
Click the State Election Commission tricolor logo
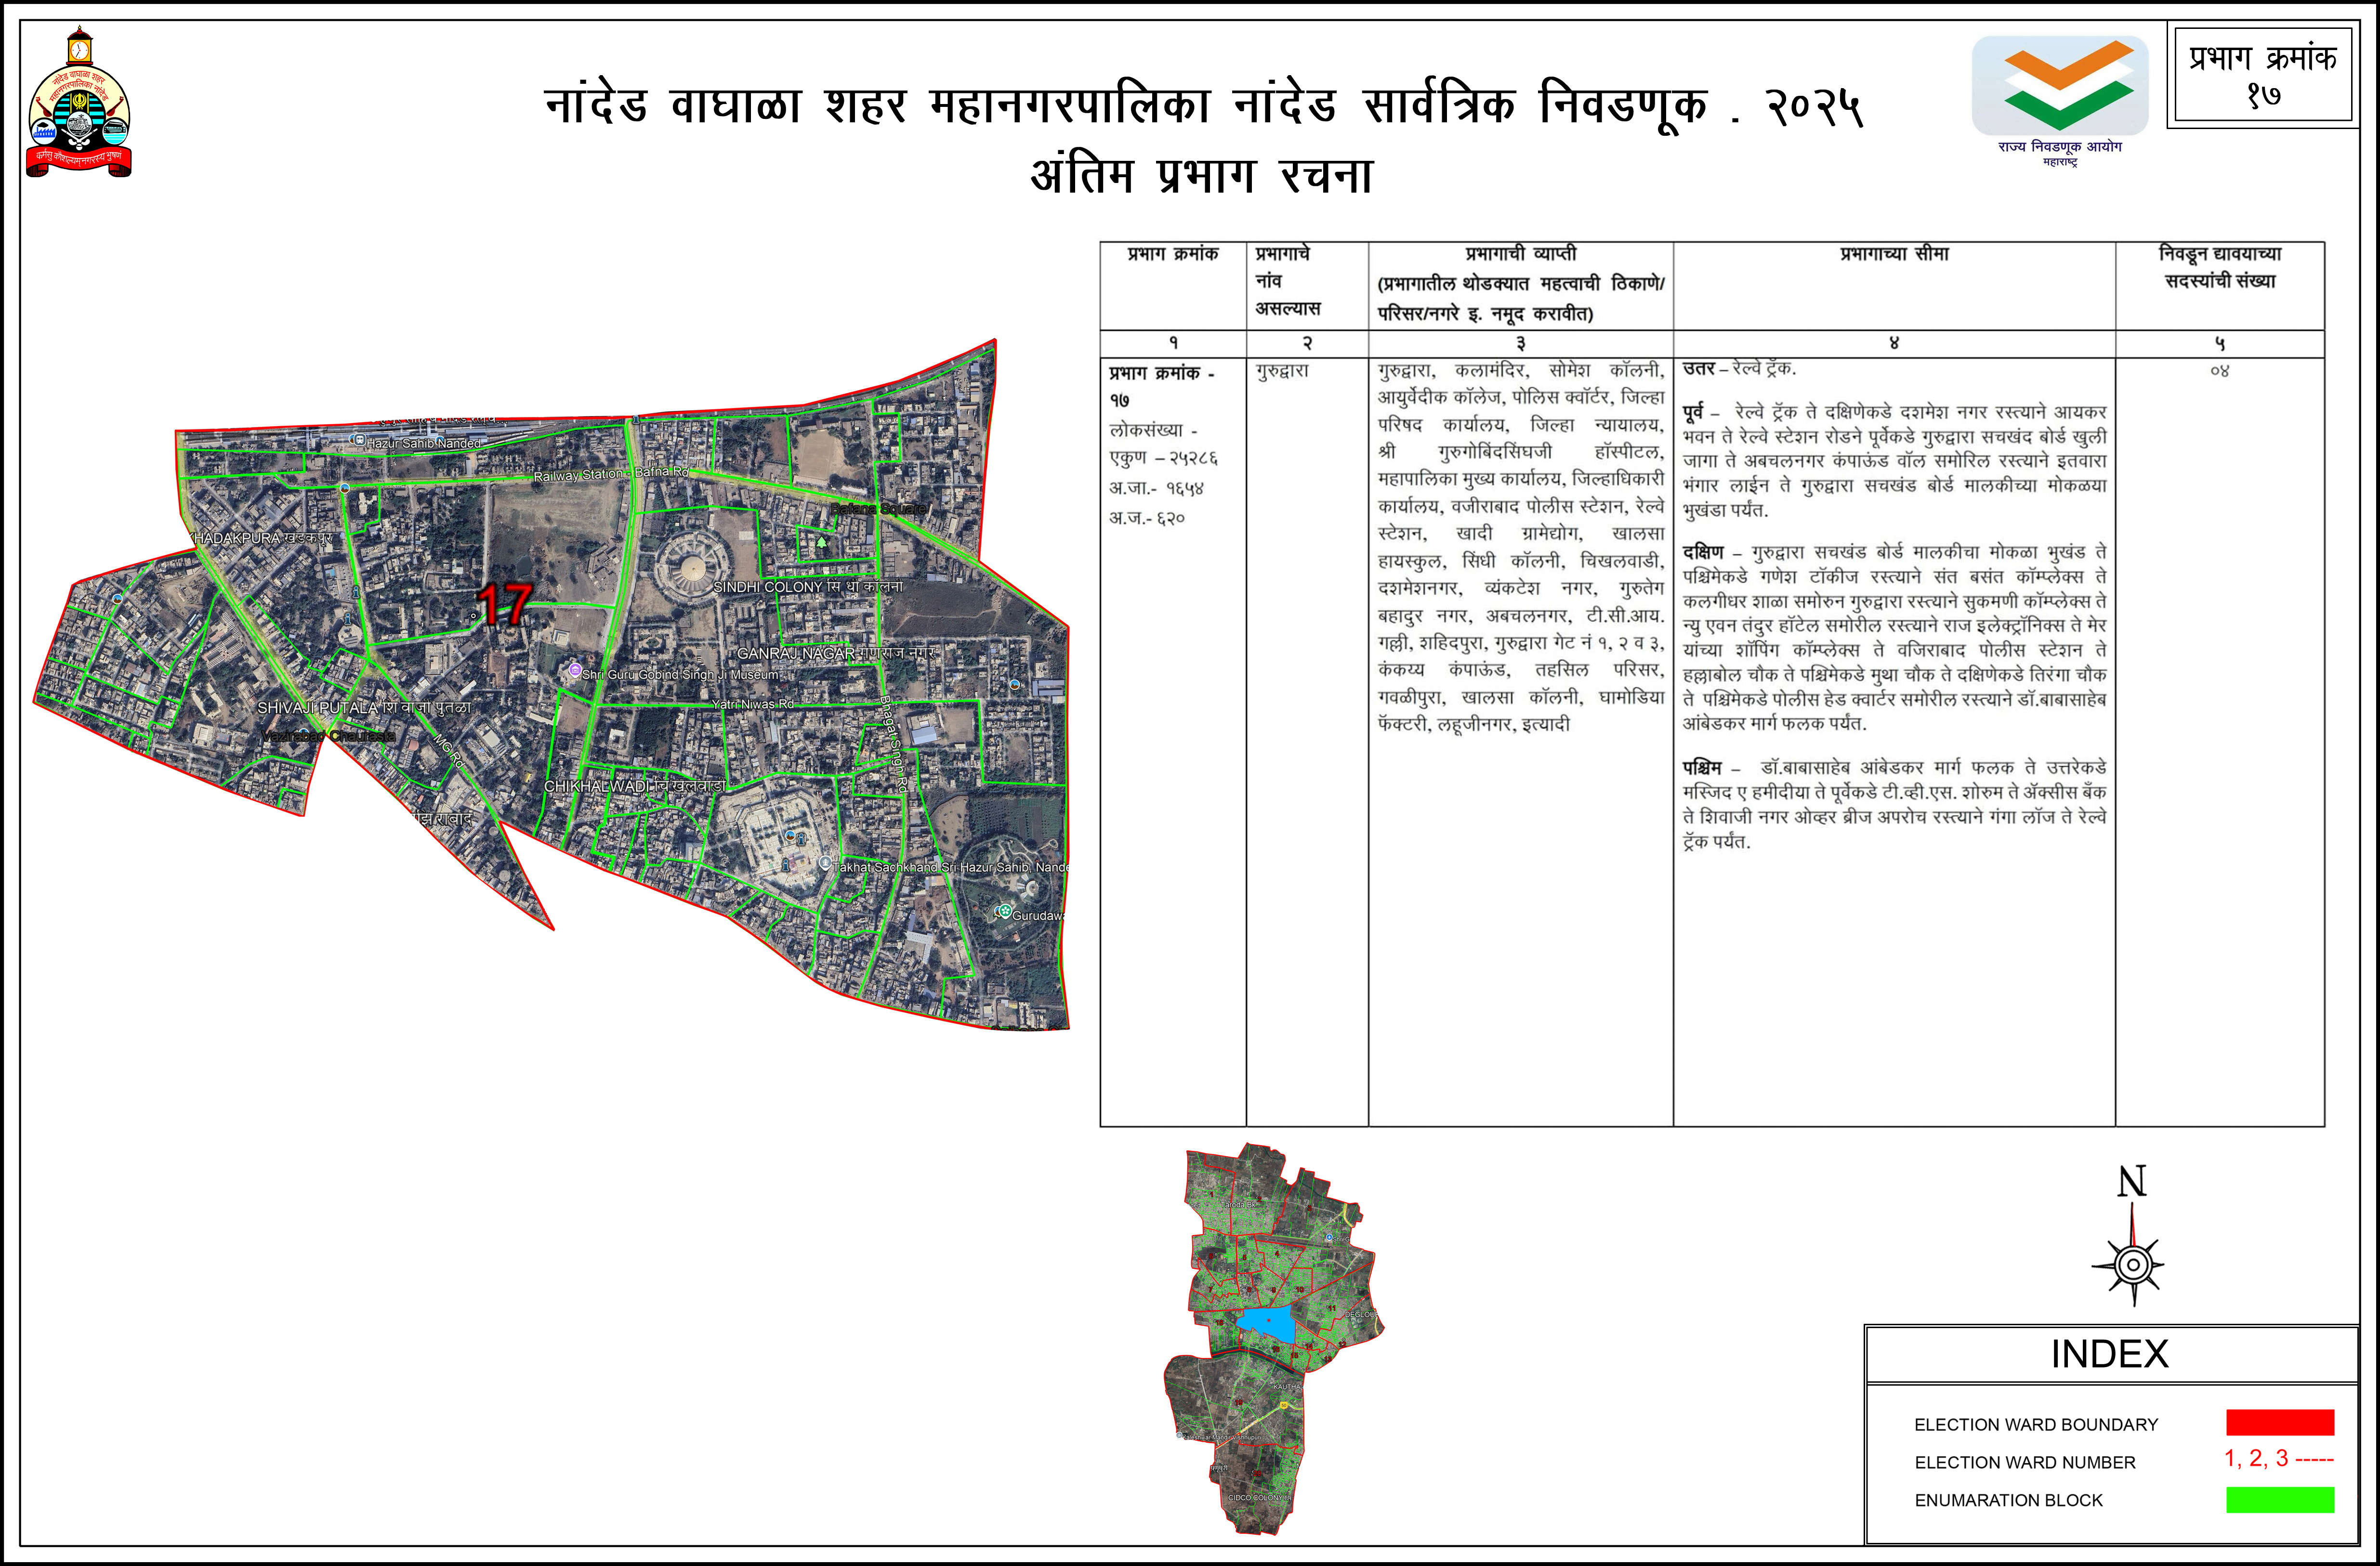[x=2059, y=87]
